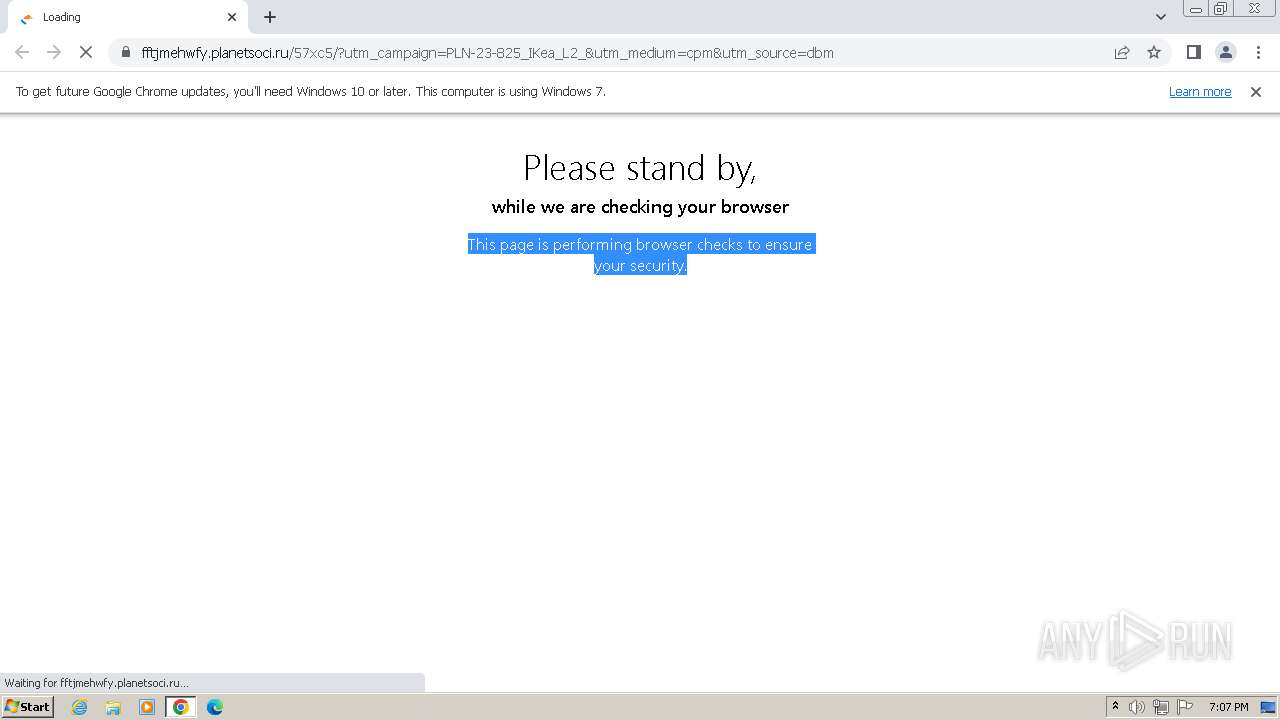
Task: Open Windows Explorer folder from taskbar
Action: pos(113,707)
